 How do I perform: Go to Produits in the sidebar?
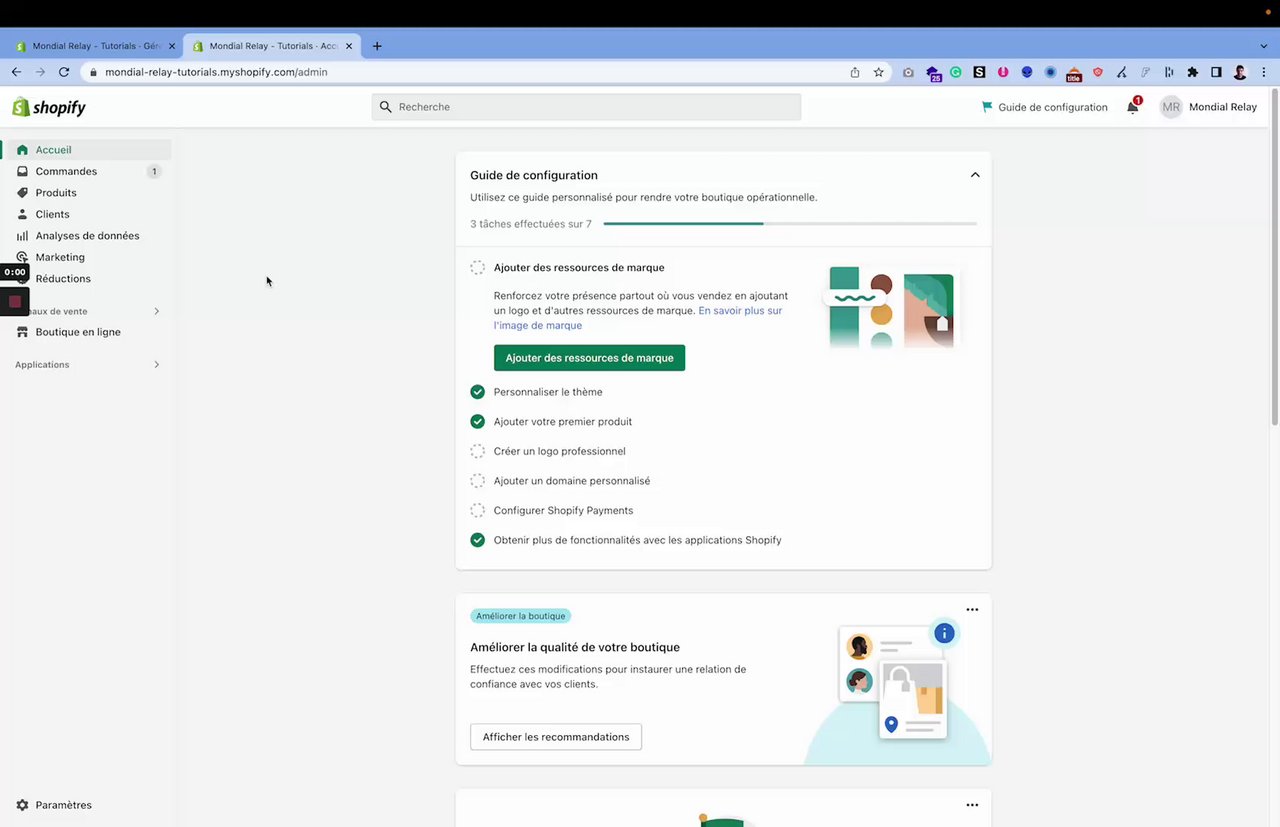coord(56,193)
